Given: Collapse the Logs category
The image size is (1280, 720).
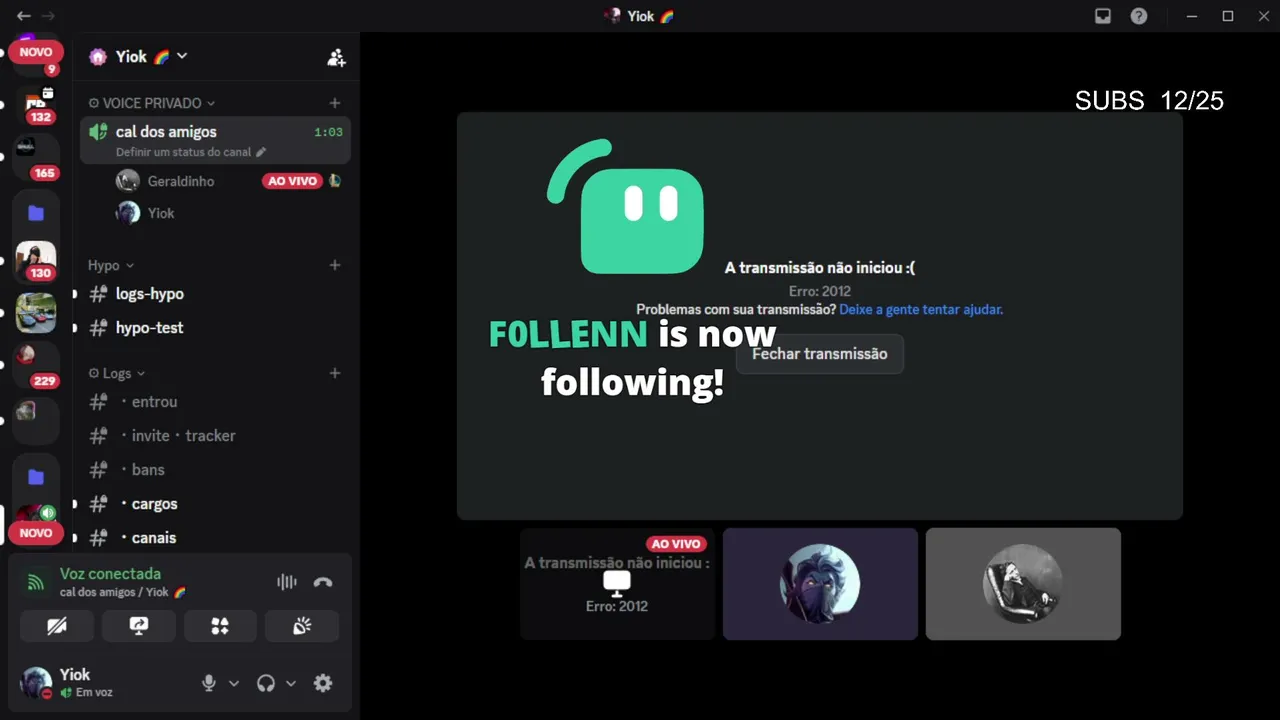Looking at the screenshot, I should tap(117, 373).
